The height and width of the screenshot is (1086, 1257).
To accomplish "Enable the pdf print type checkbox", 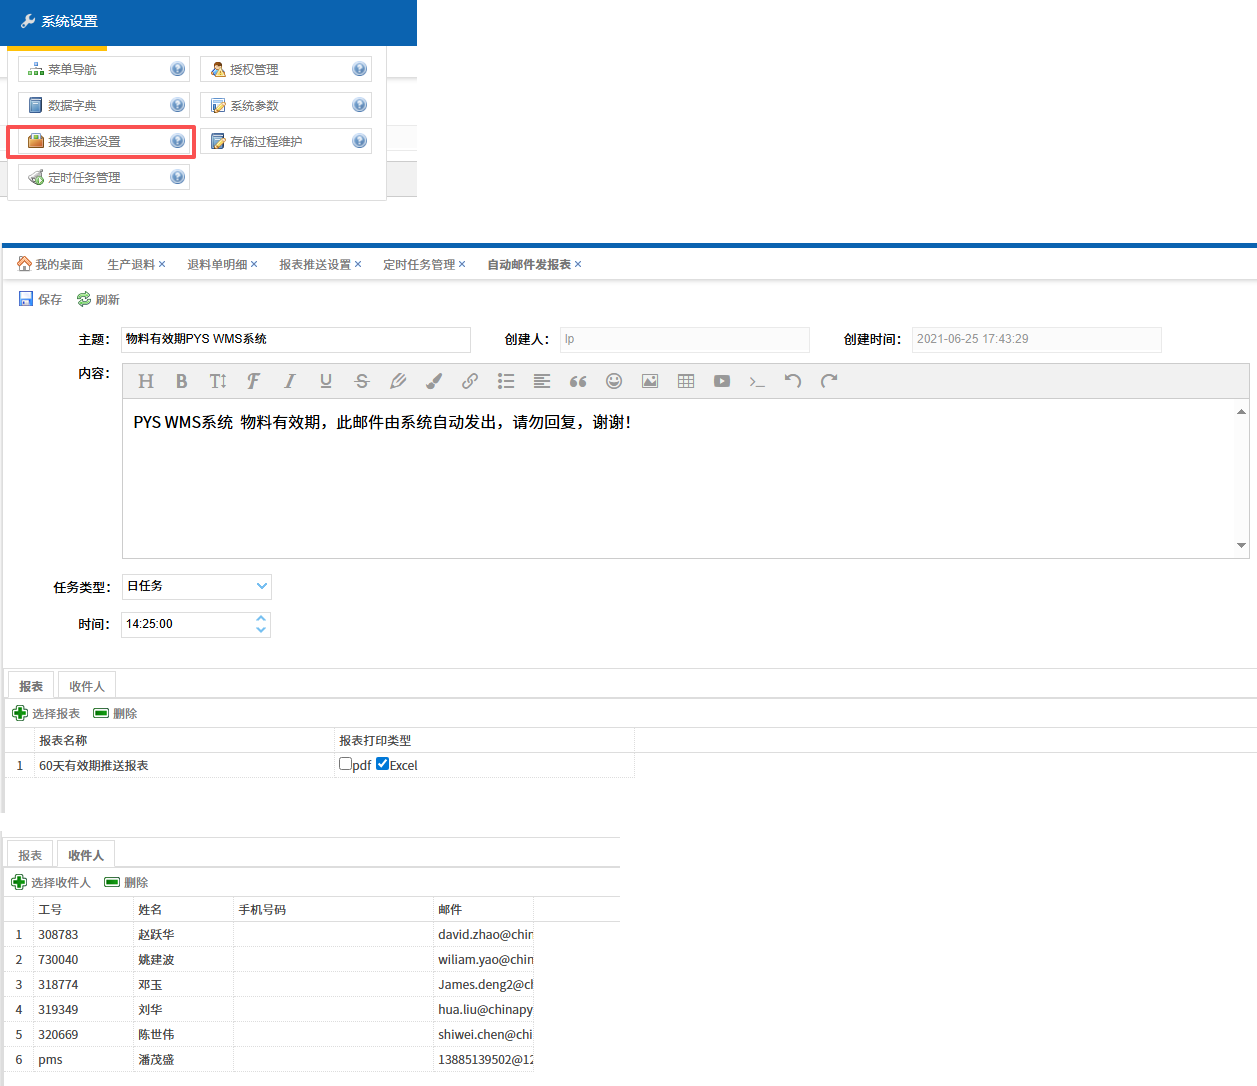I will [x=345, y=764].
